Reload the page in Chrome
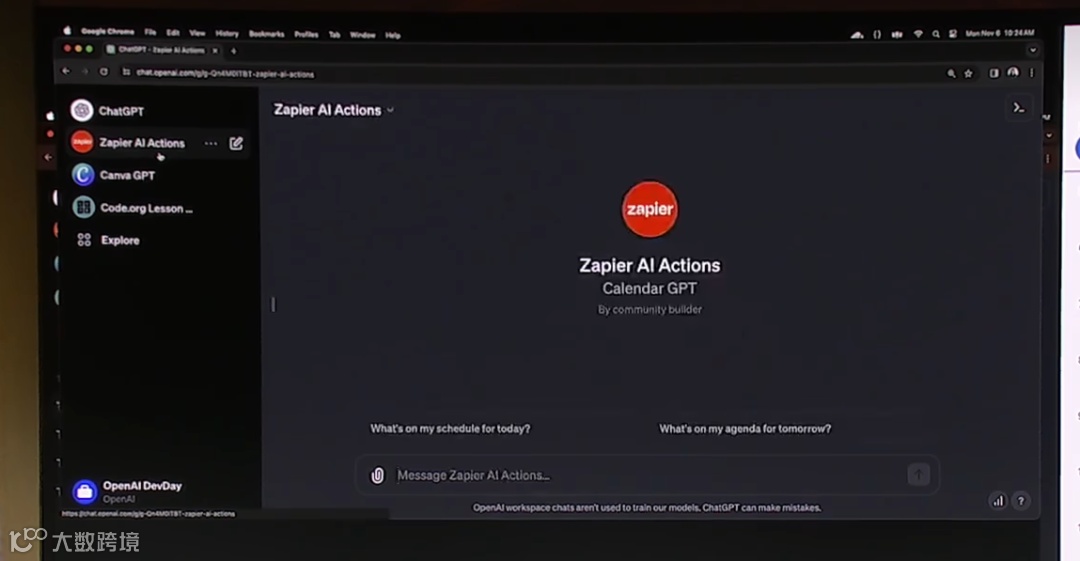Screen dimensions: 1080x561 [x=104, y=72]
